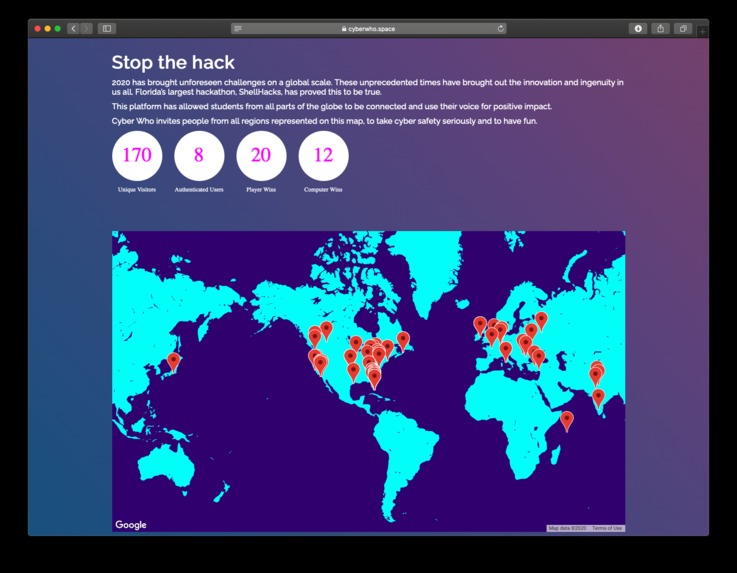Click the map marker on Italy
Image resolution: width=737 pixels, height=573 pixels.
point(505,352)
